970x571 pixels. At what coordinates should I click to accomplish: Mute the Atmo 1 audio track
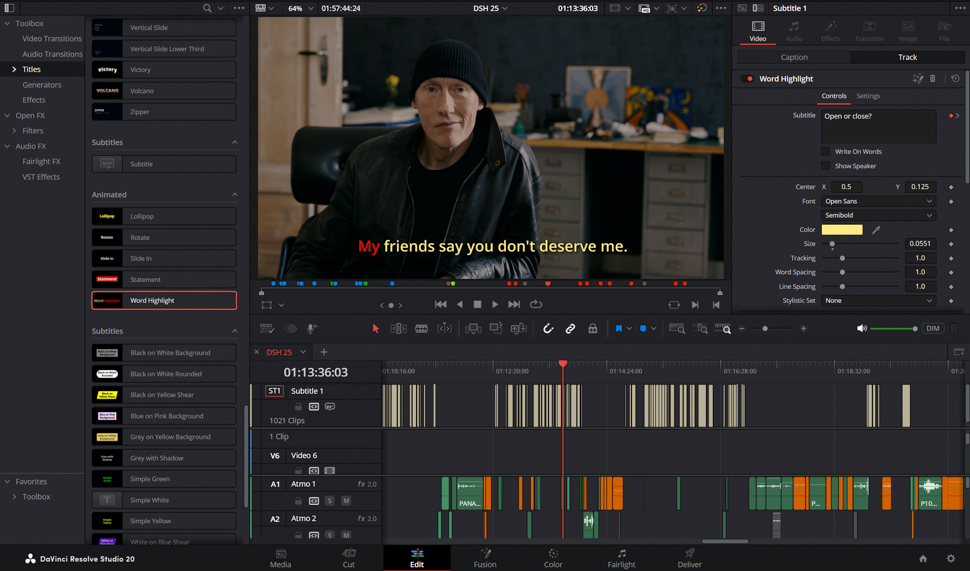pos(346,500)
